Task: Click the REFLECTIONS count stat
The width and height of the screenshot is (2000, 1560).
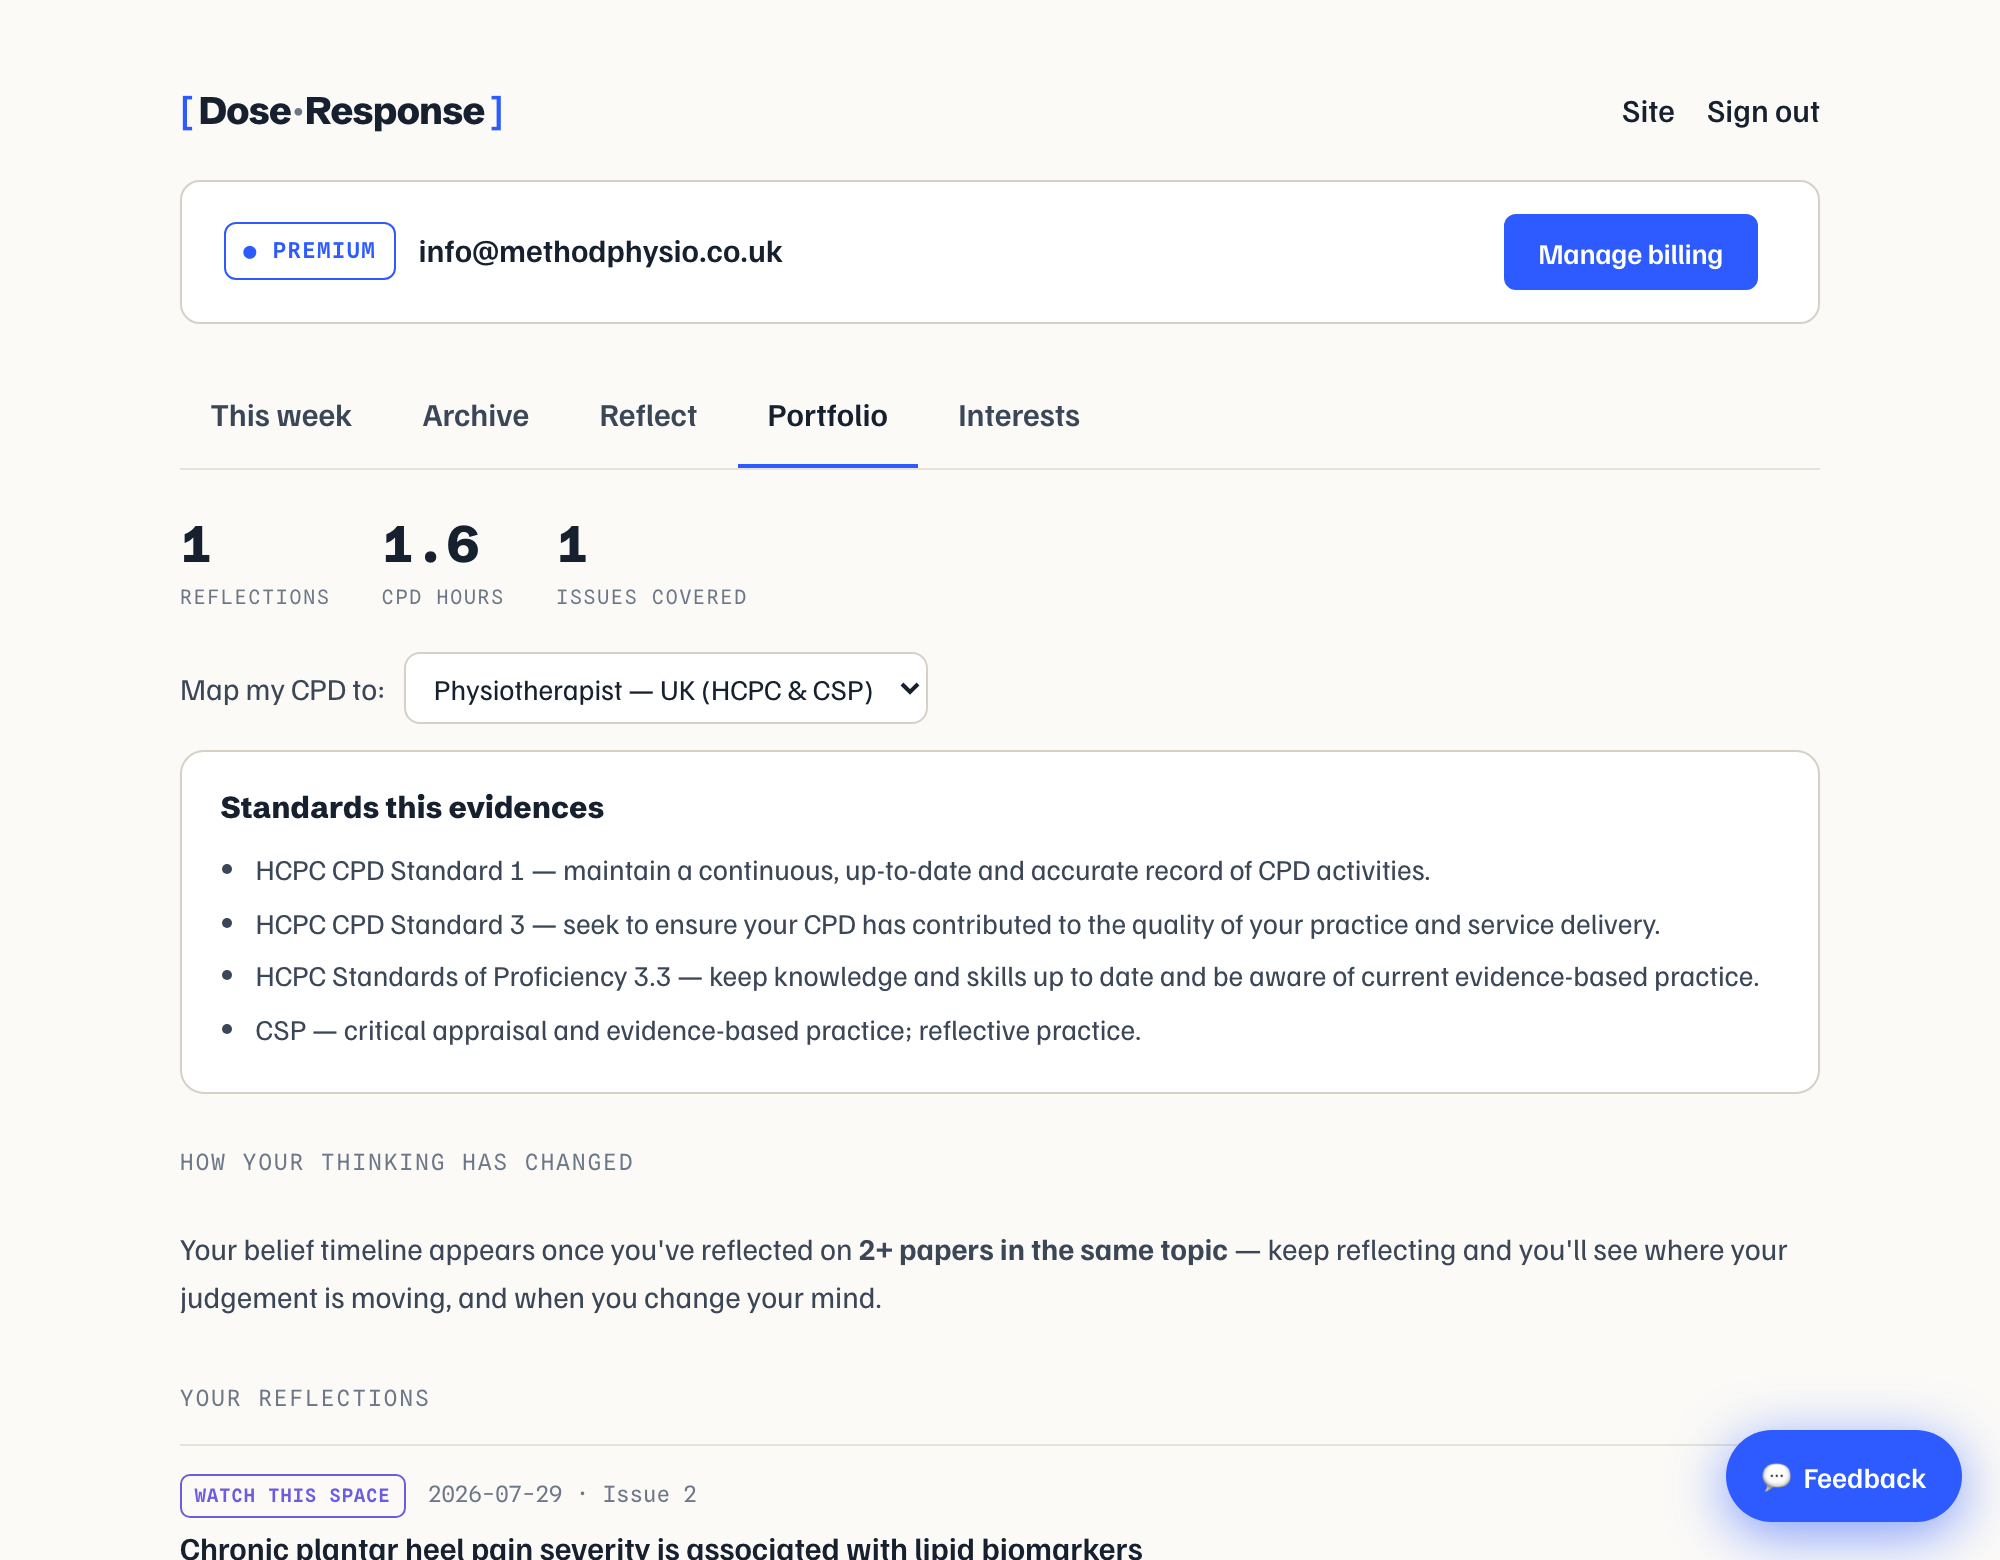Action: pos(255,565)
